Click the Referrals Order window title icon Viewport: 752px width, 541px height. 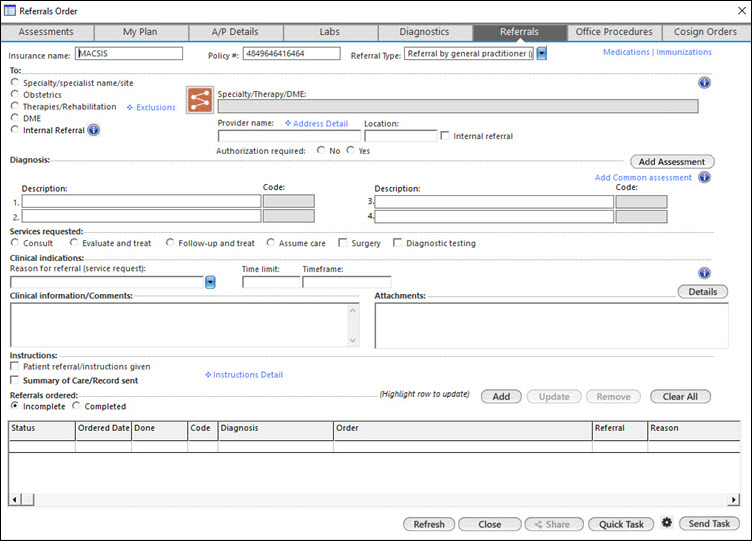point(10,11)
